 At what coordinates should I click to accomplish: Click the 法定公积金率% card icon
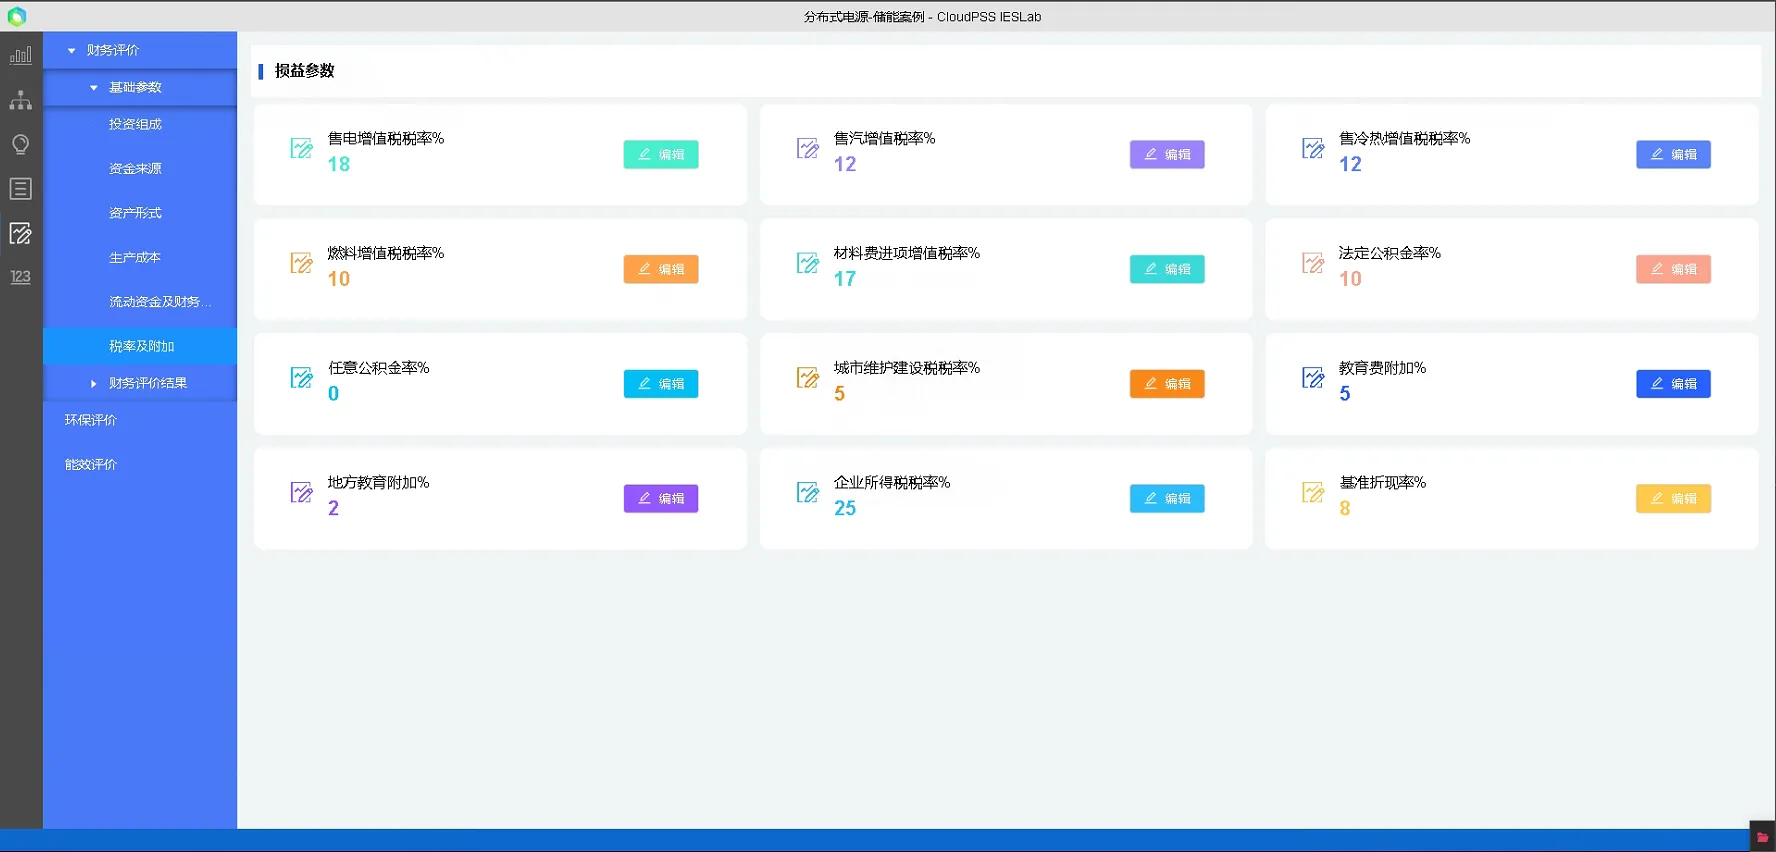(x=1313, y=264)
